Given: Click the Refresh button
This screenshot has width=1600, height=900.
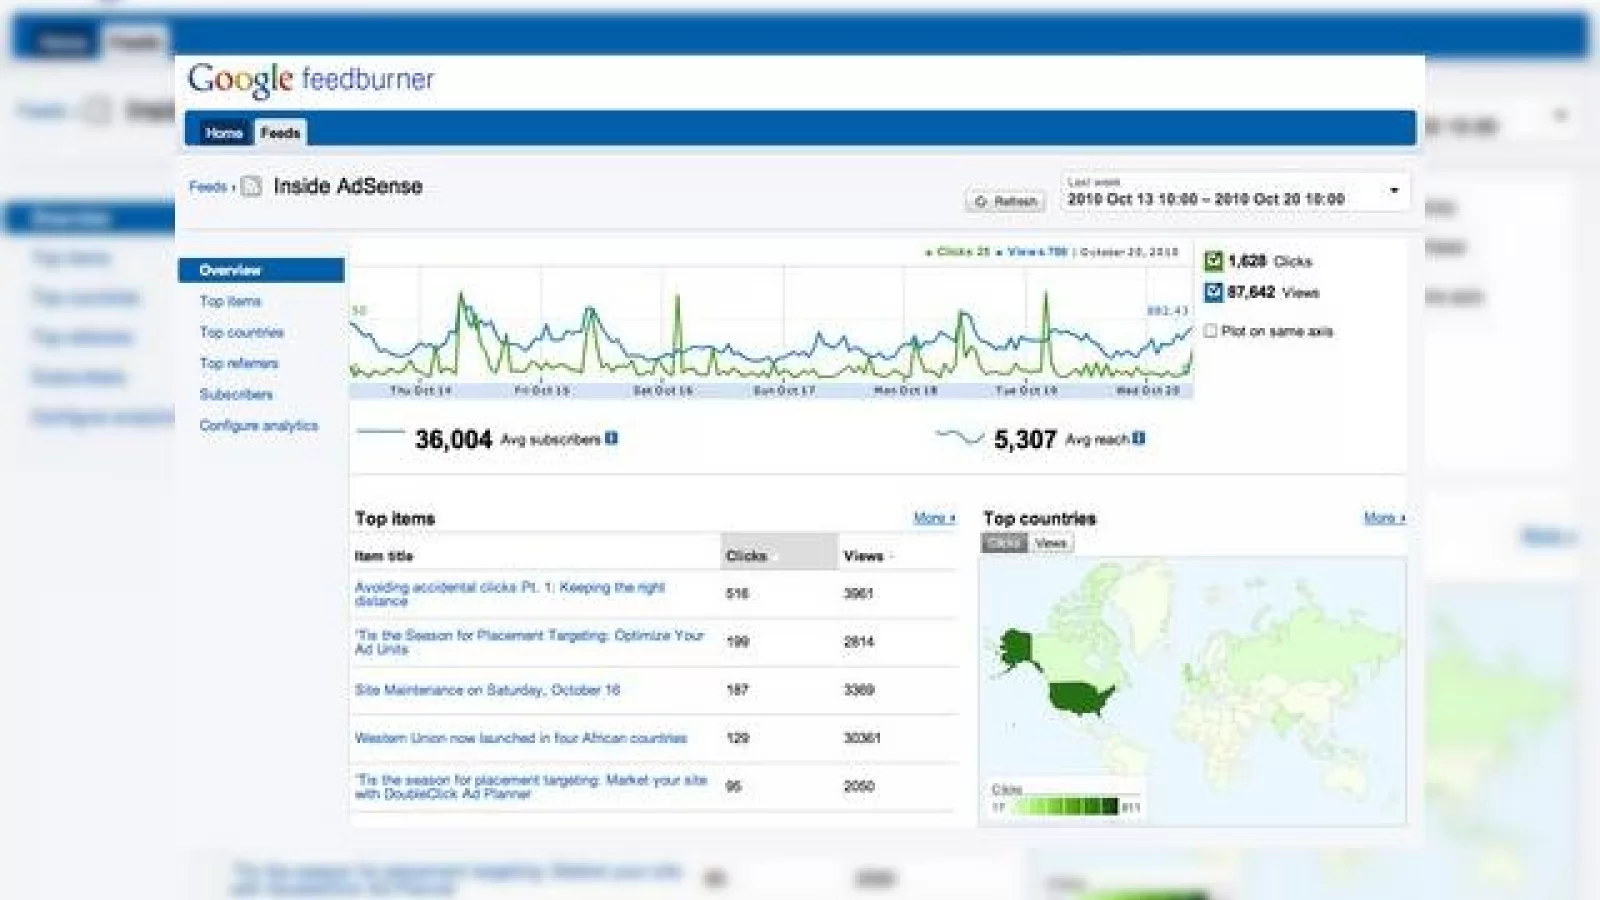Looking at the screenshot, I should (1005, 201).
